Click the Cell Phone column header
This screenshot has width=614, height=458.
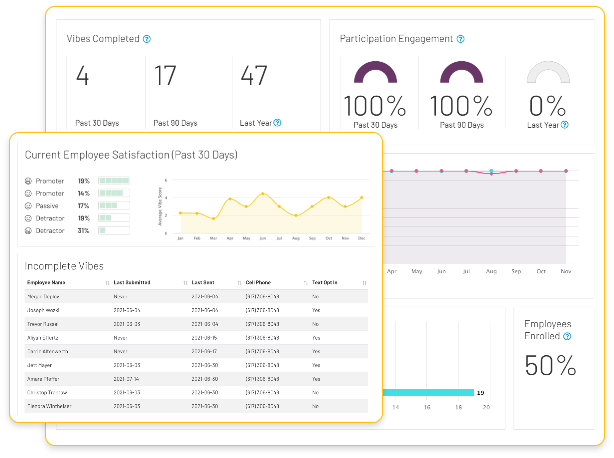[258, 282]
